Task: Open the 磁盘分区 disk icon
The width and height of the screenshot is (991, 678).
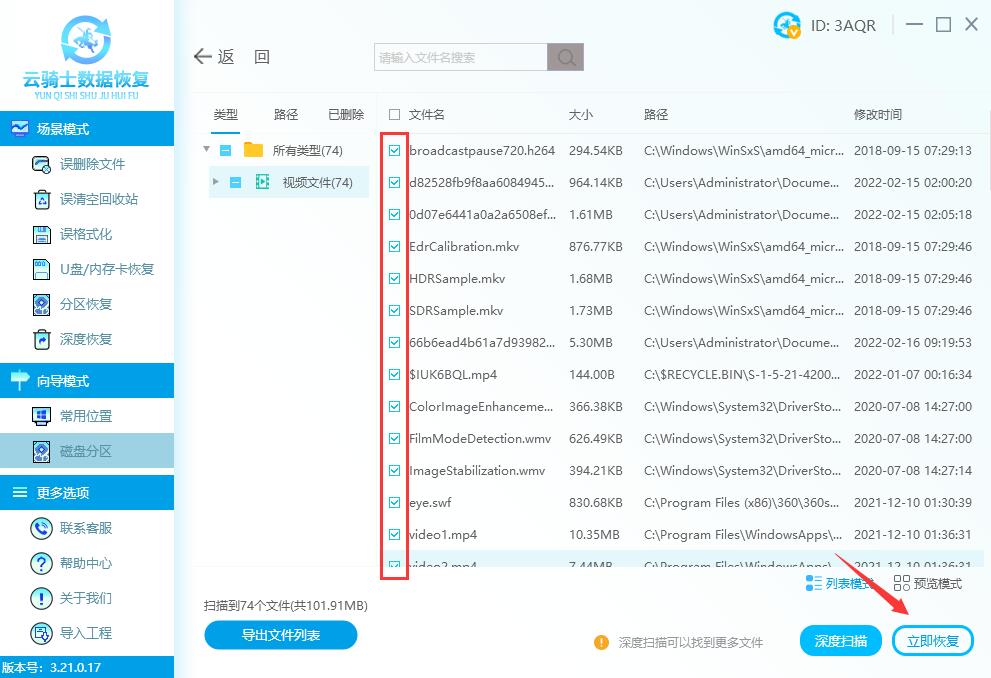Action: tap(41, 451)
